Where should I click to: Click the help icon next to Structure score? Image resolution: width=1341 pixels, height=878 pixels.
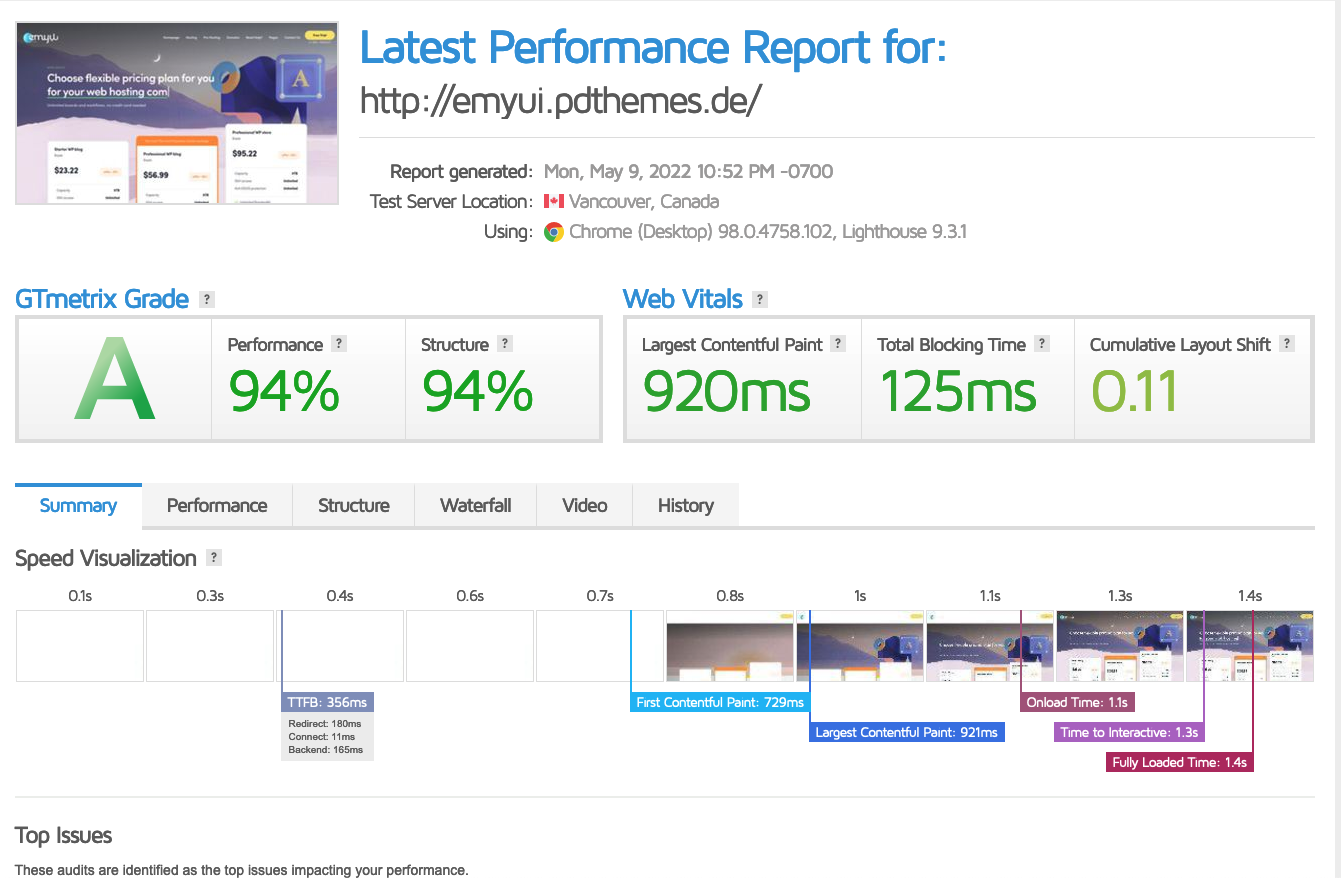tap(505, 344)
